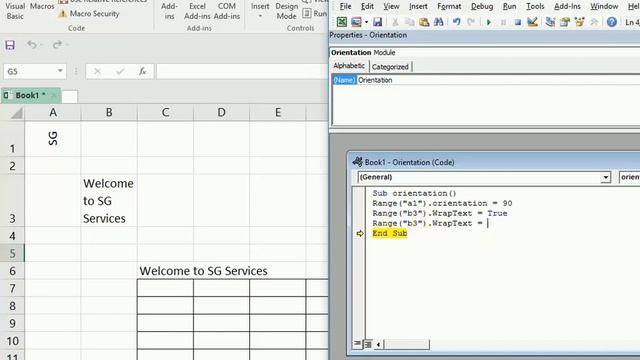The width and height of the screenshot is (640, 360).
Task: Open the File menu in VBA editor
Action: click(345, 7)
